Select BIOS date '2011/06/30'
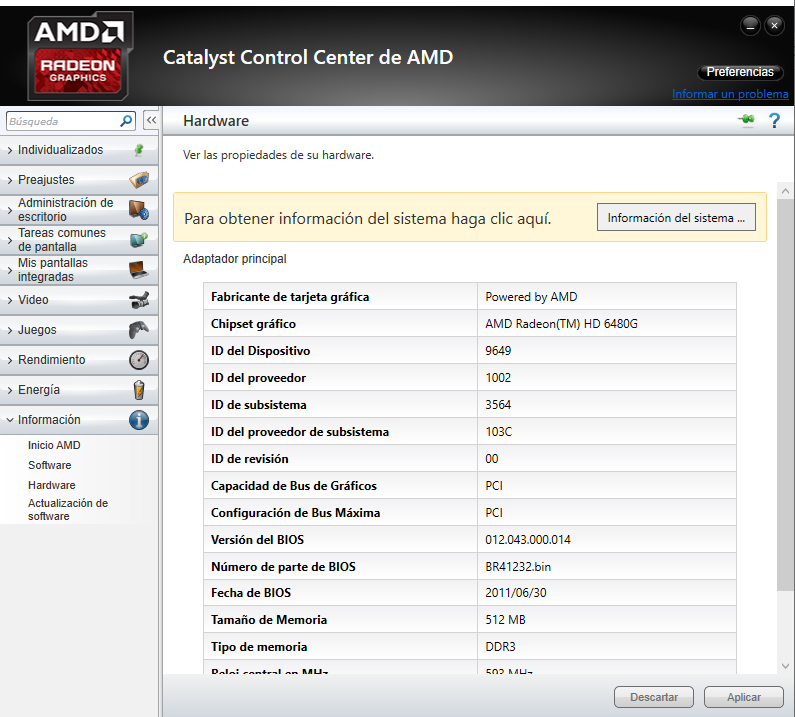Viewport: 795px width, 717px height. tap(516, 593)
